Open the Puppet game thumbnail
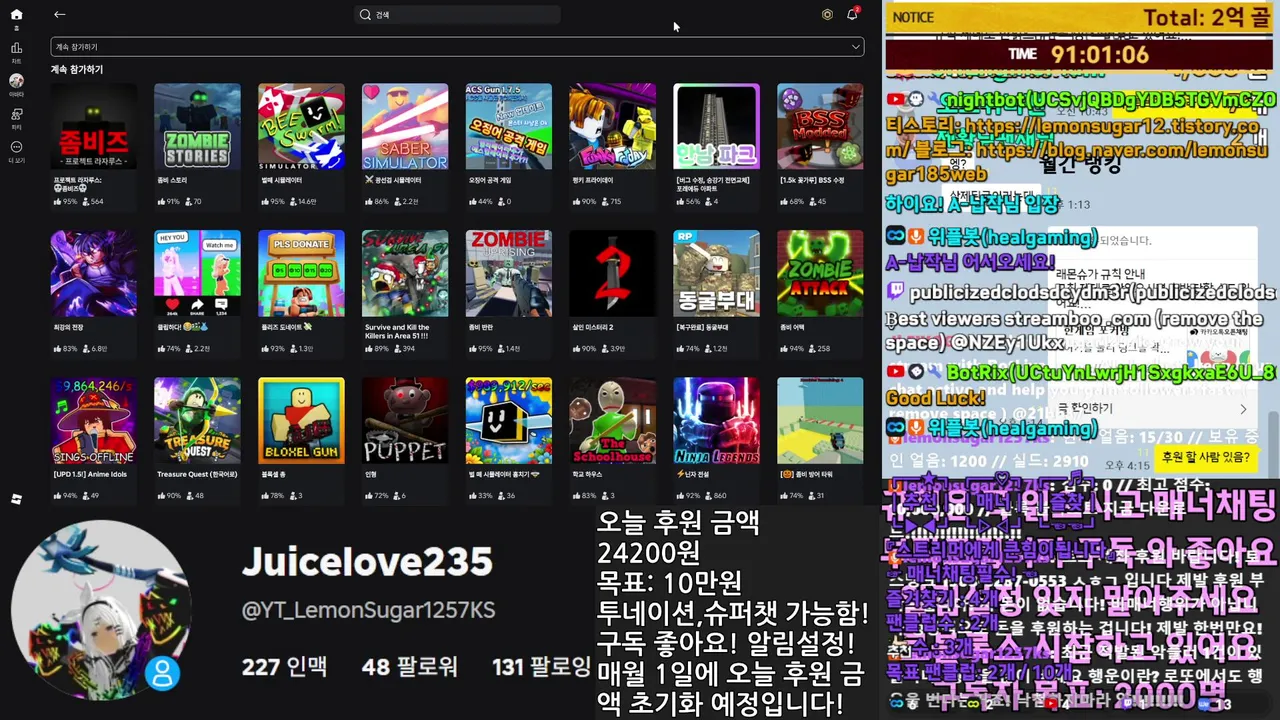The width and height of the screenshot is (1280, 720). (x=405, y=420)
